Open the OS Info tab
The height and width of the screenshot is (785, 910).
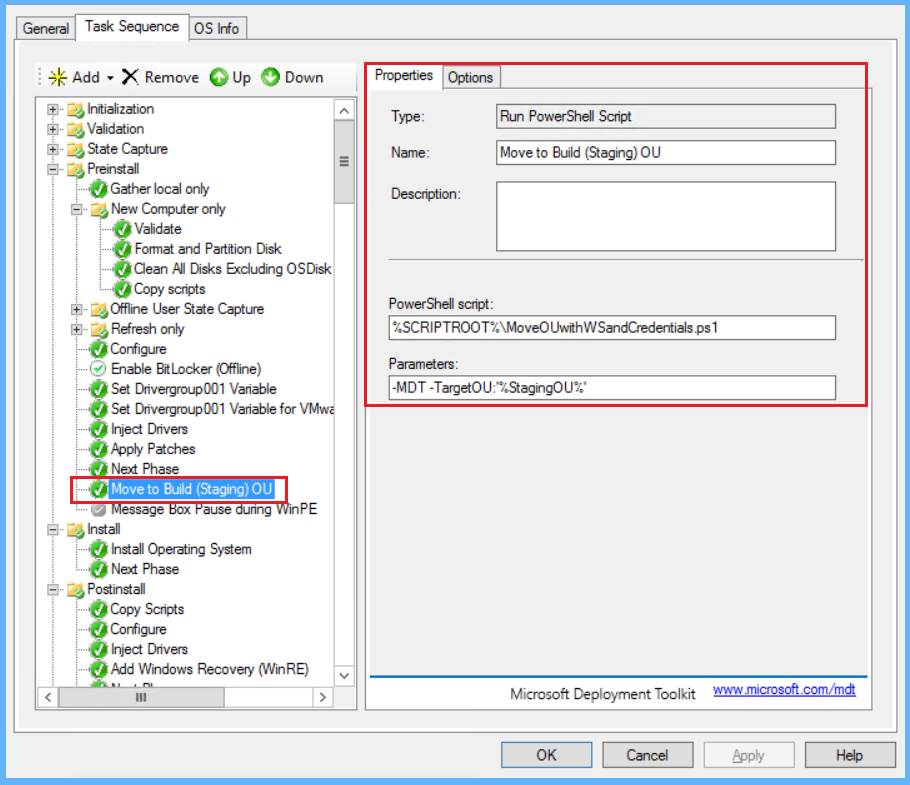tap(216, 28)
